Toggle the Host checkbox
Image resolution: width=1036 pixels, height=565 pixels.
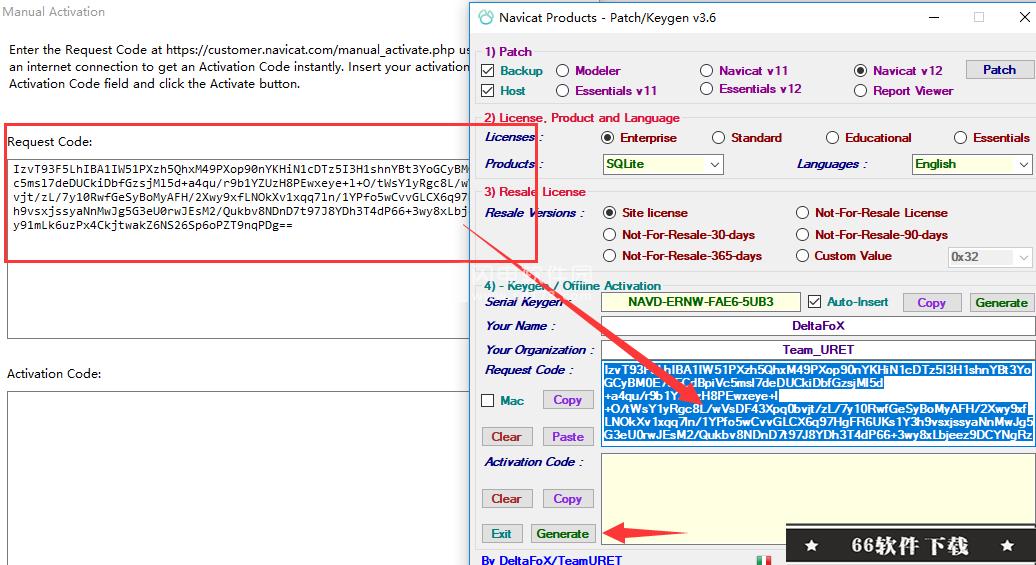pyautogui.click(x=488, y=91)
